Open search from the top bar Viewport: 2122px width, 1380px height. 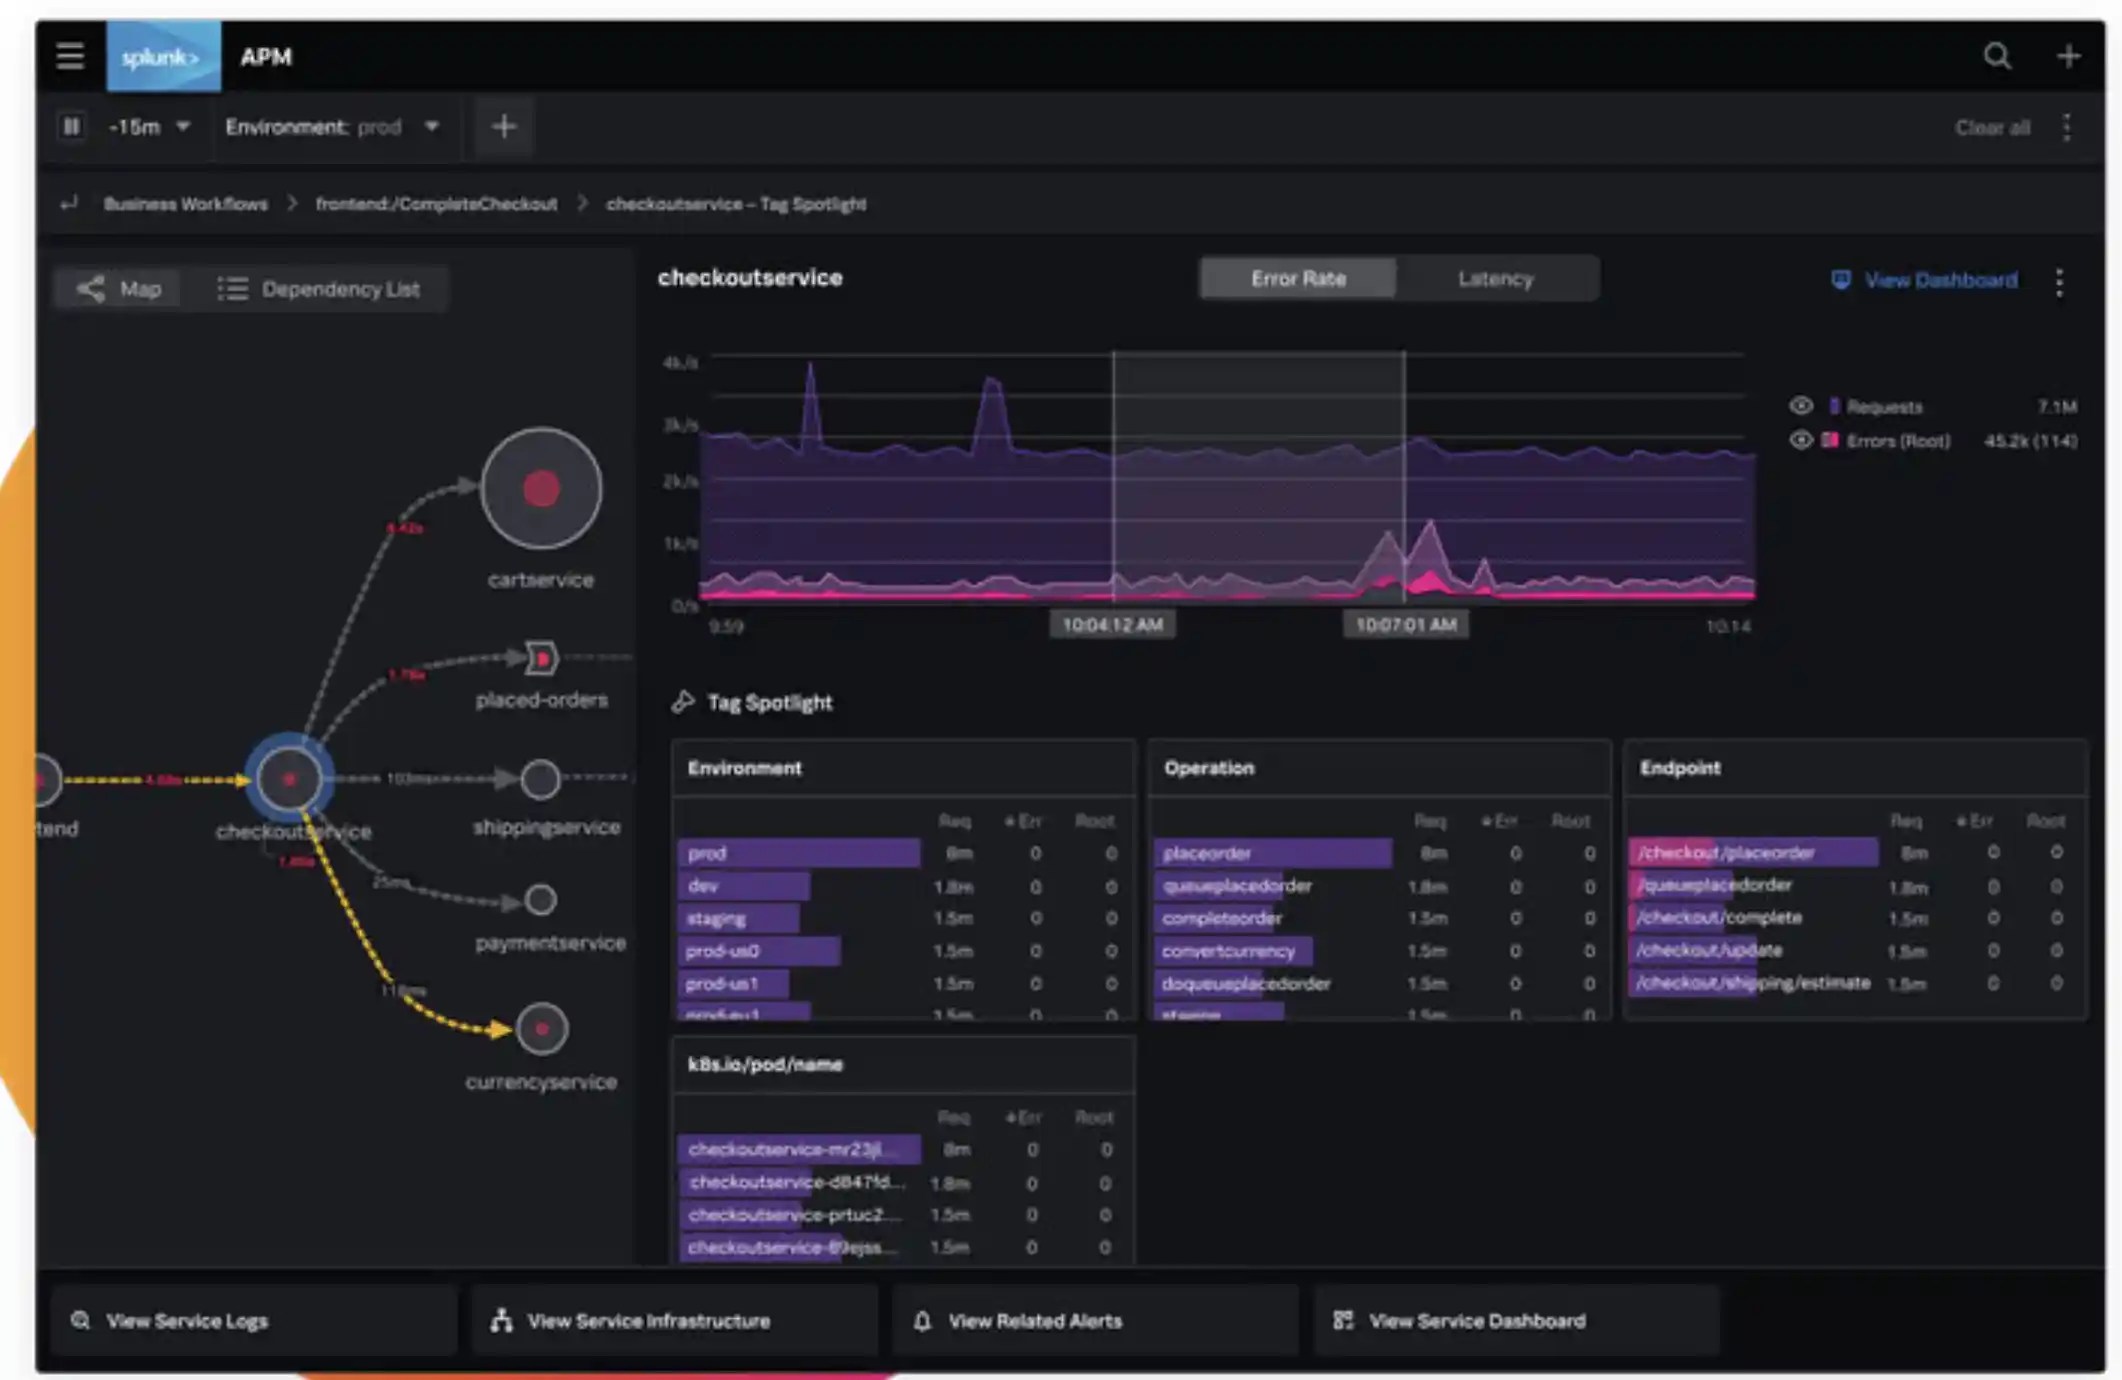coord(1996,56)
